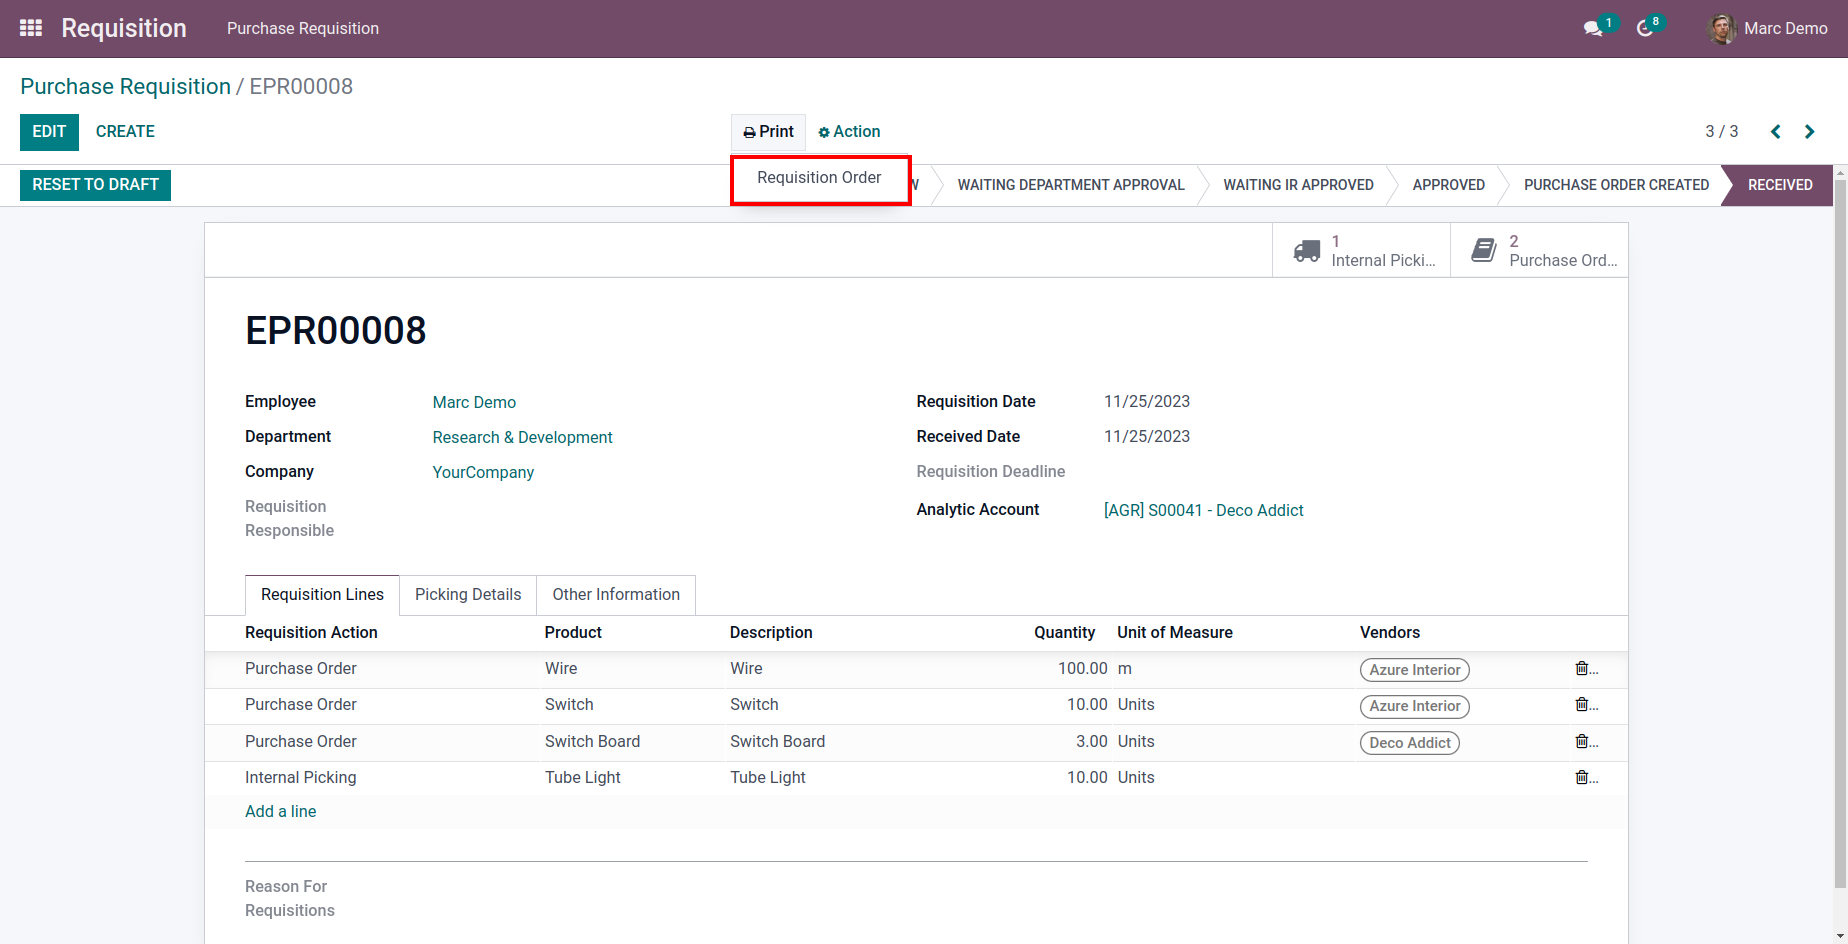Image resolution: width=1848 pixels, height=944 pixels.
Task: Click the EDIT button
Action: pyautogui.click(x=49, y=132)
